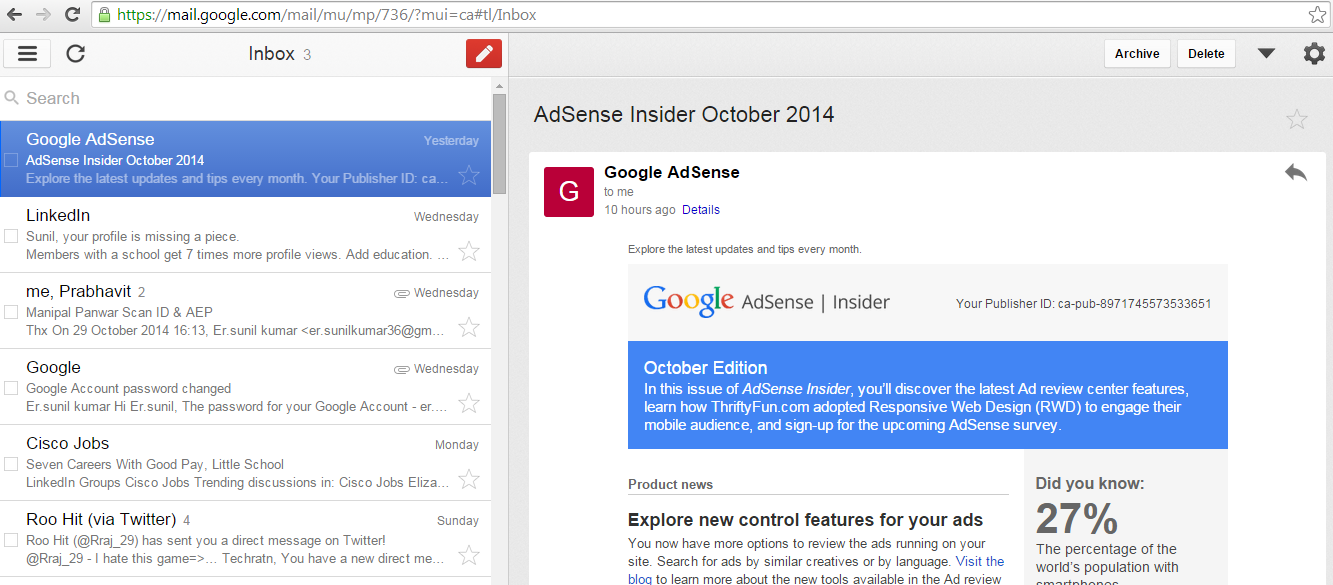Star the Roo Hit Twitter email
Viewport: 1333px width, 585px height.
pos(469,555)
